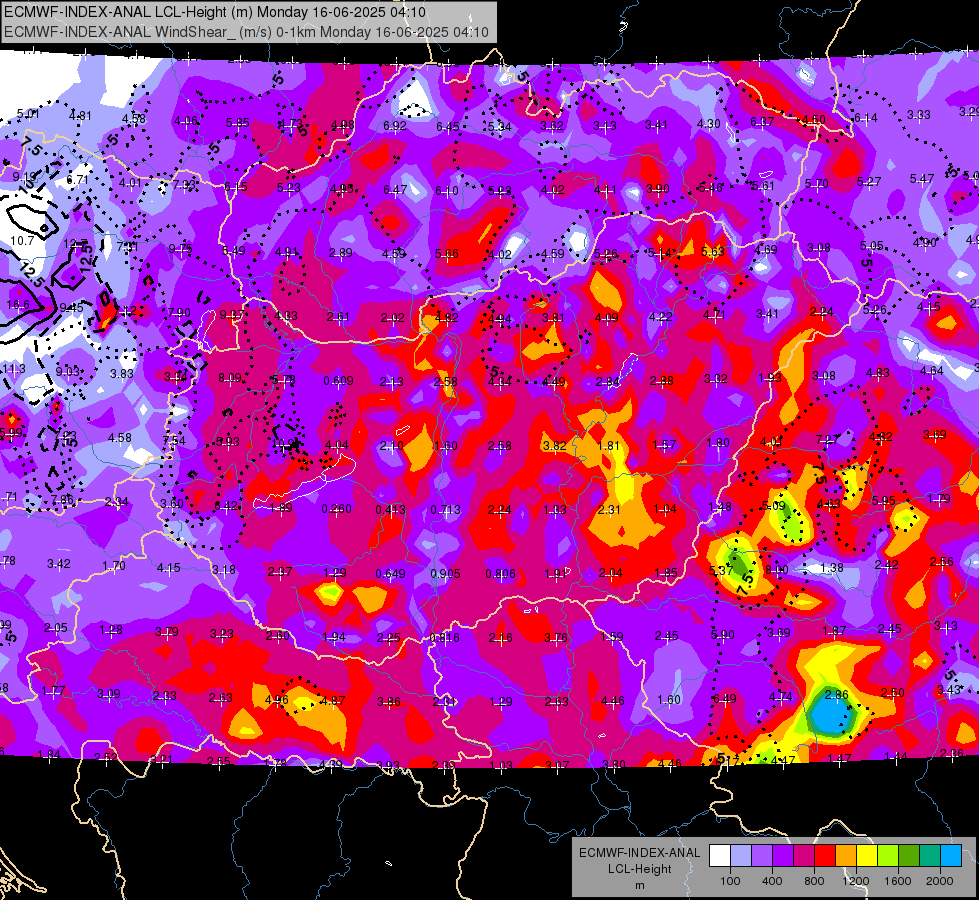Click the wind shear value 6.47

[395, 189]
